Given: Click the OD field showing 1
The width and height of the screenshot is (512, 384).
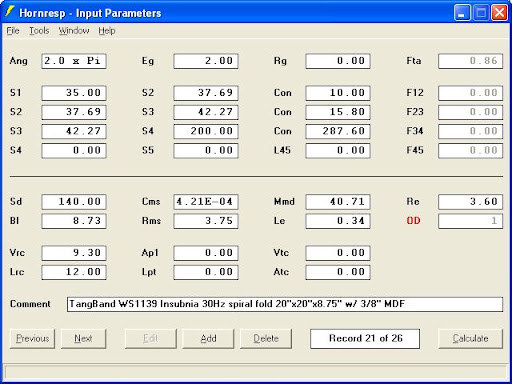Looking at the screenshot, I should (470, 221).
